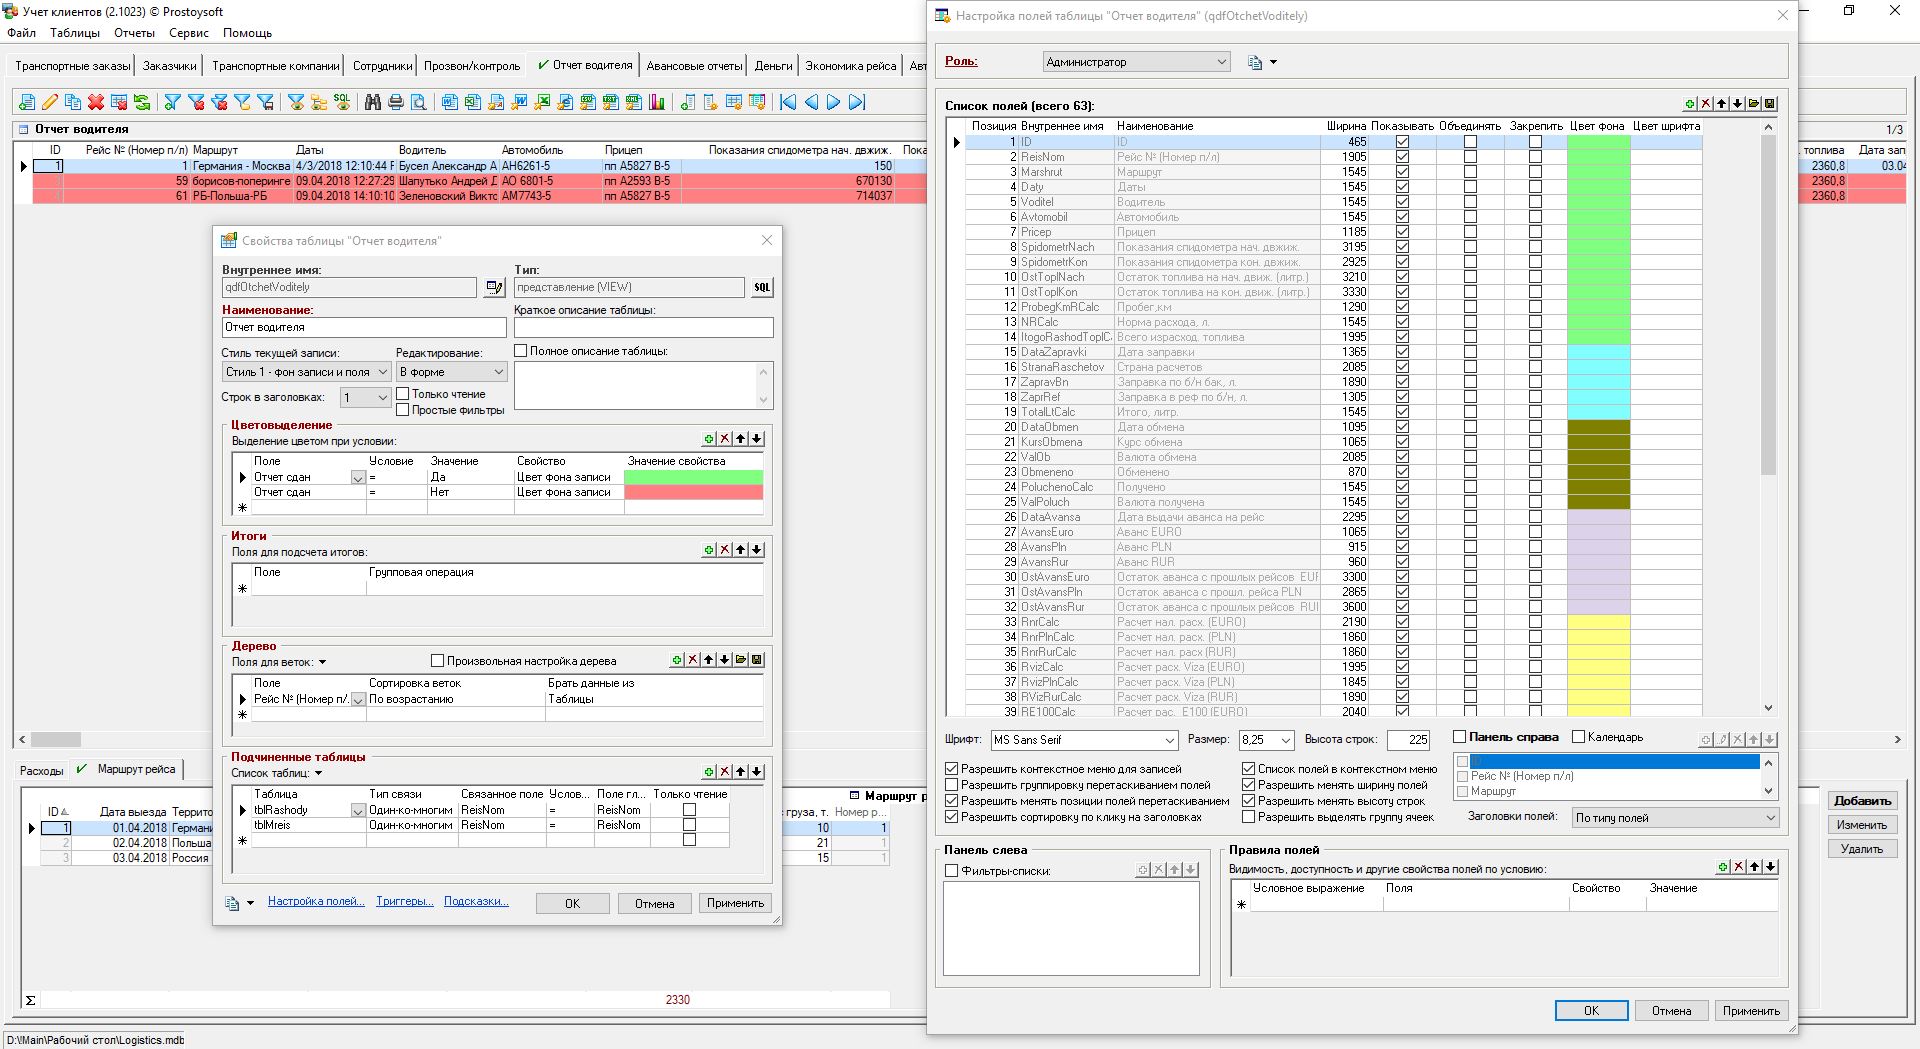The width and height of the screenshot is (1920, 1049).
Task: Click the Добавить button on right side
Action: point(1862,801)
